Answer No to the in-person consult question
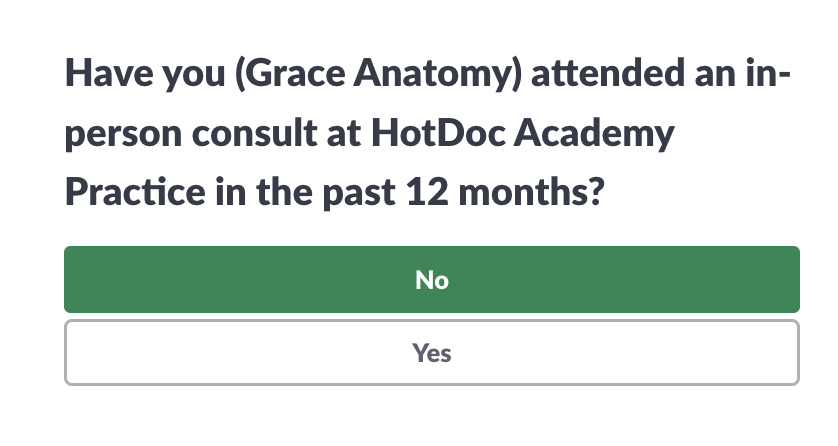838x446 pixels. click(x=432, y=280)
